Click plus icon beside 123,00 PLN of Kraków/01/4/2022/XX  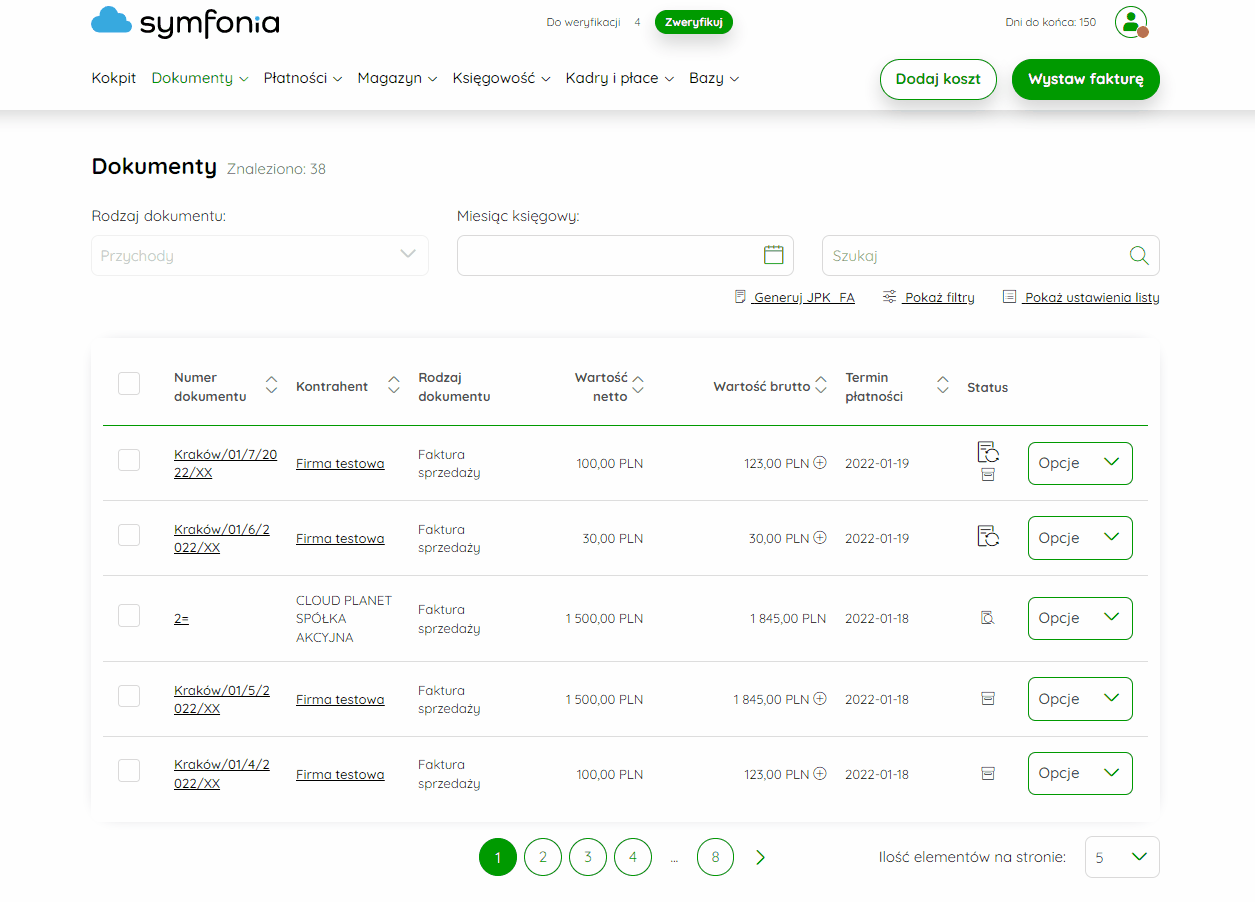click(820, 773)
